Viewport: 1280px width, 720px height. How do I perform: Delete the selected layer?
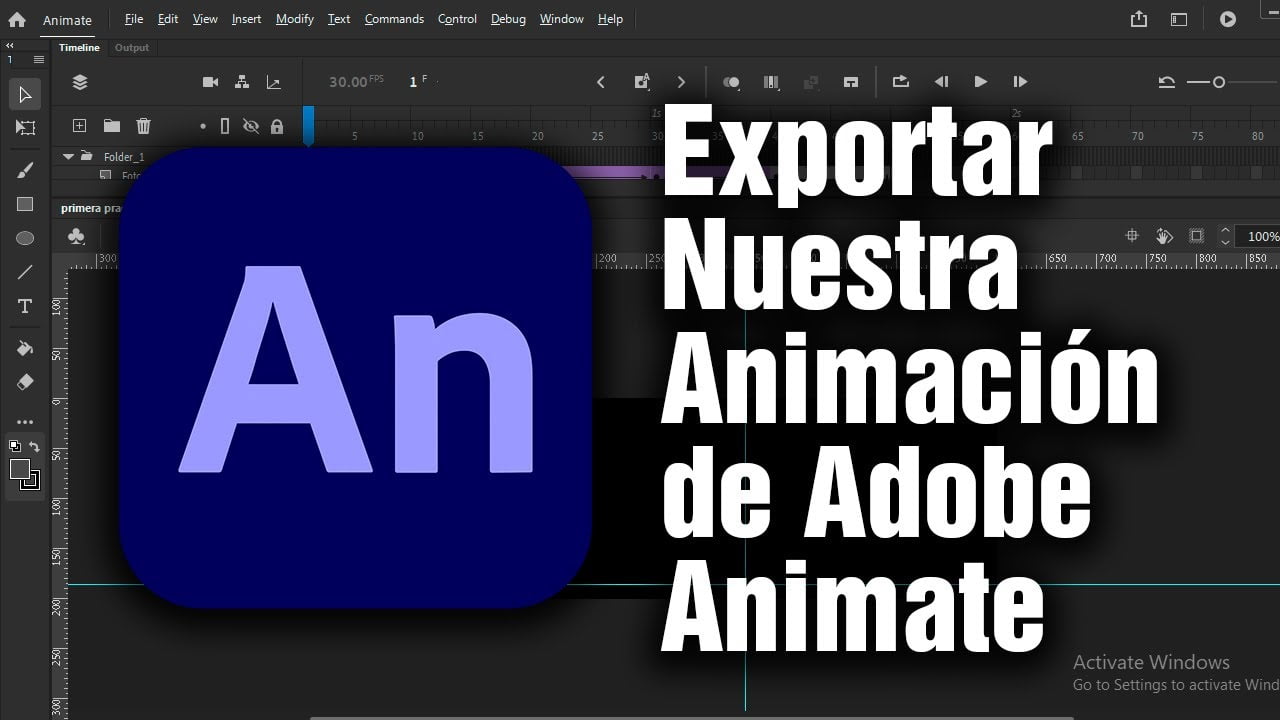click(x=144, y=126)
